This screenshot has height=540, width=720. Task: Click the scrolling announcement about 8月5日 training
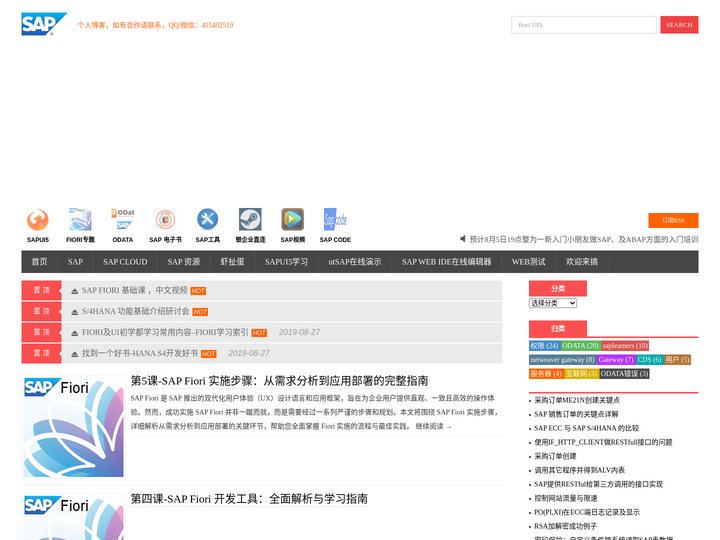(x=584, y=239)
